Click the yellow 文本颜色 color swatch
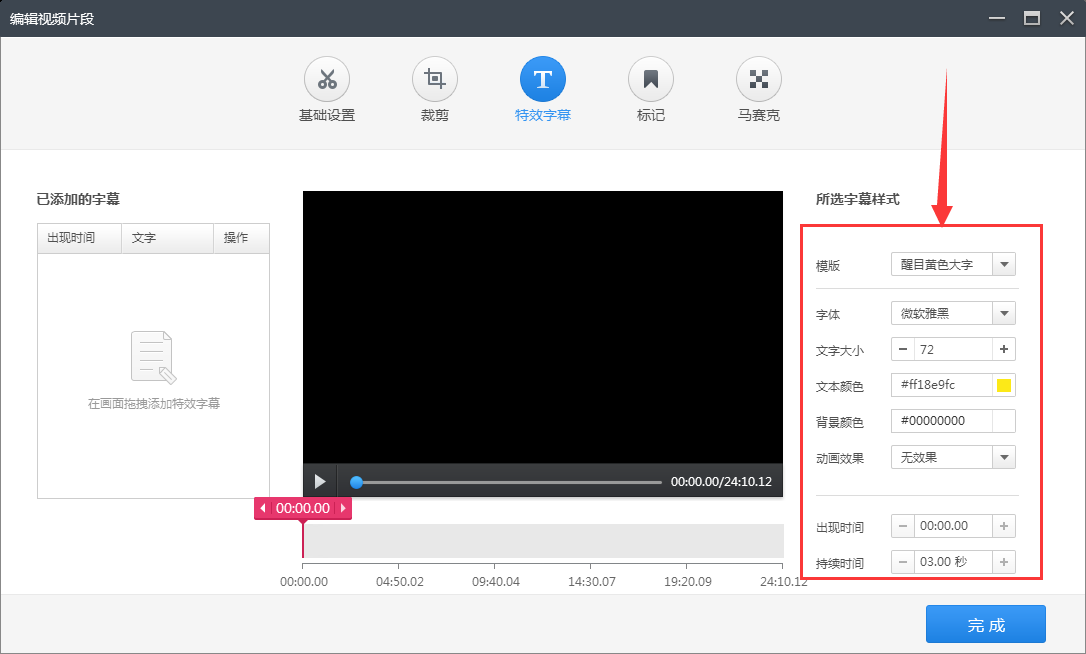The image size is (1086, 654). pos(1004,385)
